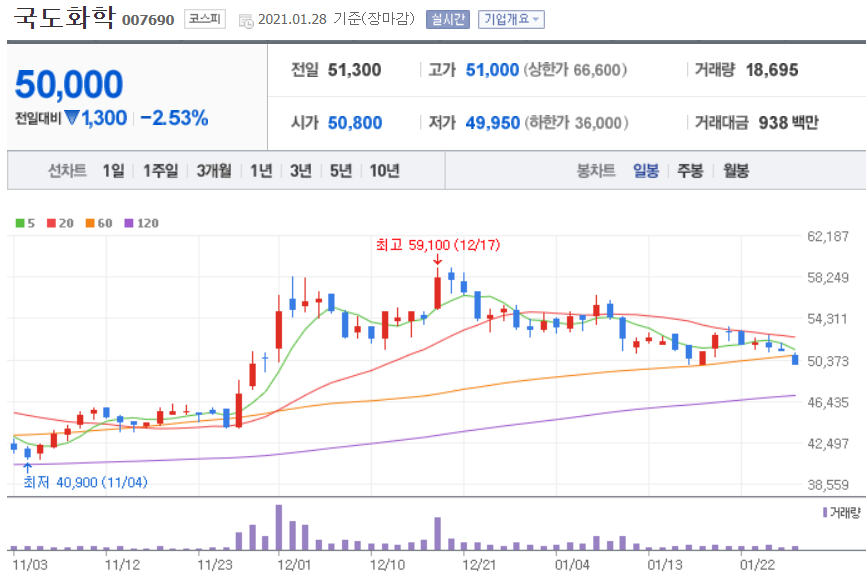This screenshot has width=866, height=578.
Task: Click the high price 51,000
Action: click(x=492, y=70)
